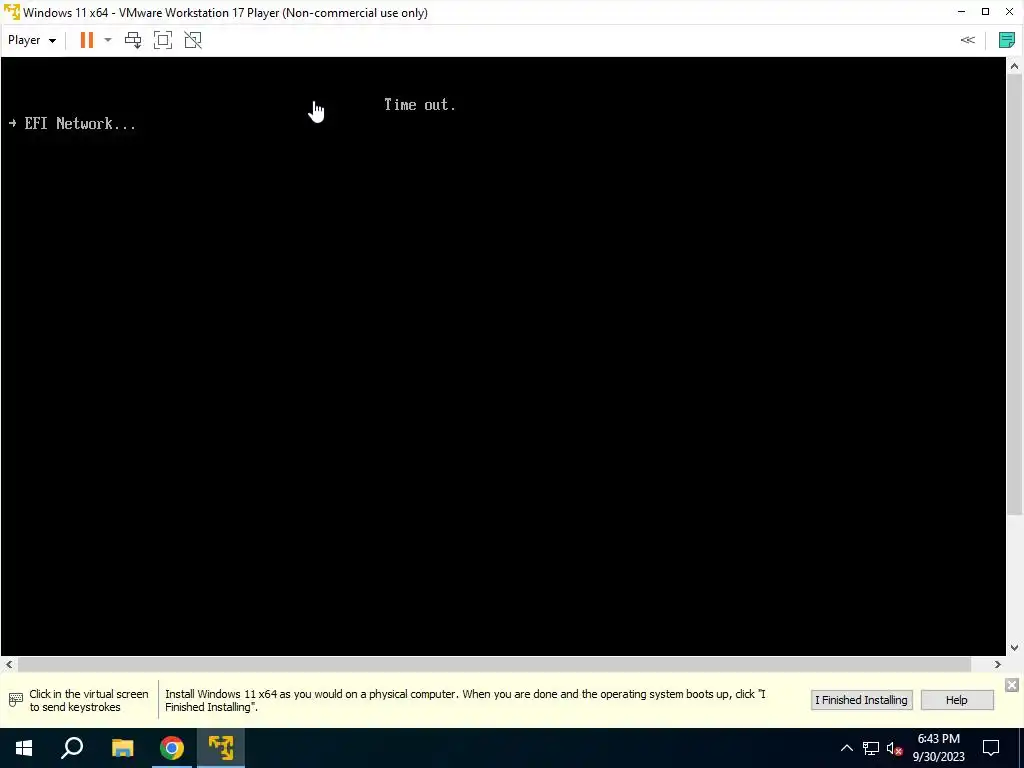Viewport: 1024px width, 768px height.
Task: Click the Time out. message
Action: click(419, 104)
